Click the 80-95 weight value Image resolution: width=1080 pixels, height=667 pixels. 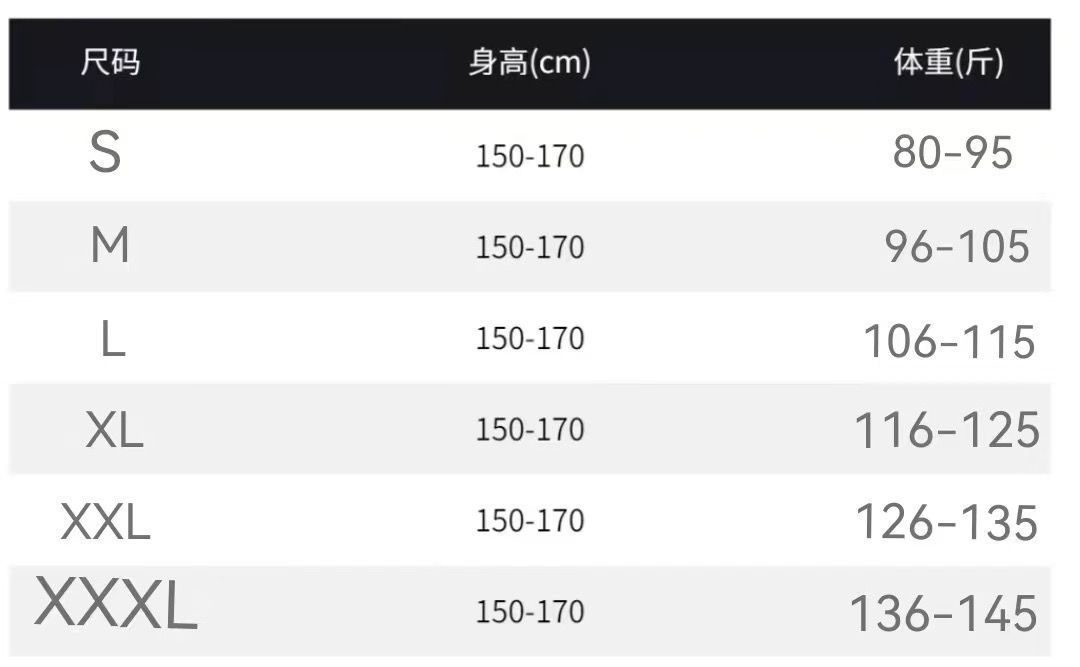coord(953,153)
